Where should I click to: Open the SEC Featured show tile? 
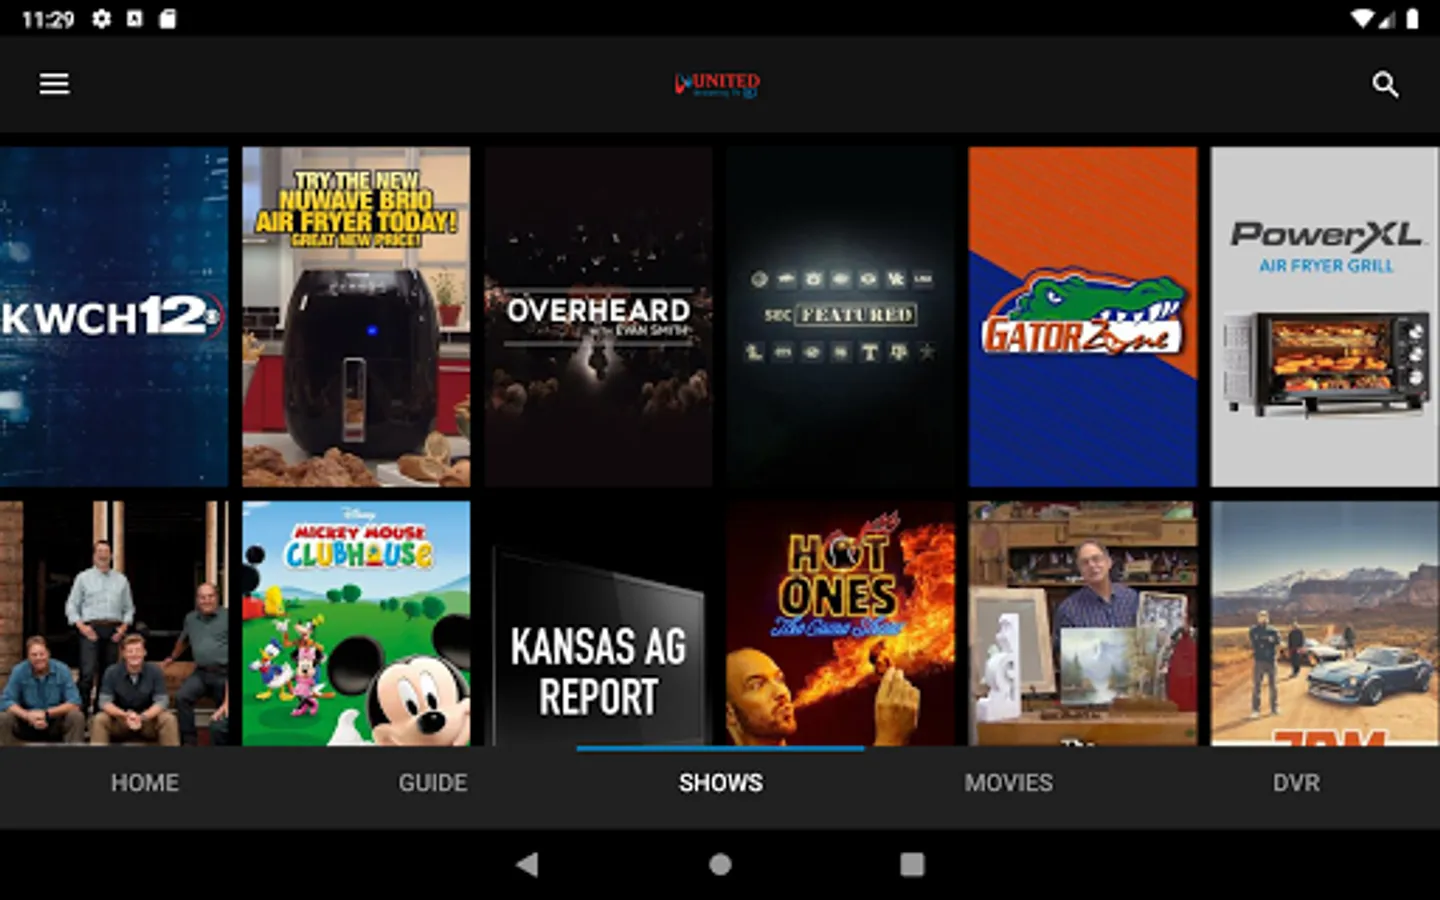[x=840, y=317]
